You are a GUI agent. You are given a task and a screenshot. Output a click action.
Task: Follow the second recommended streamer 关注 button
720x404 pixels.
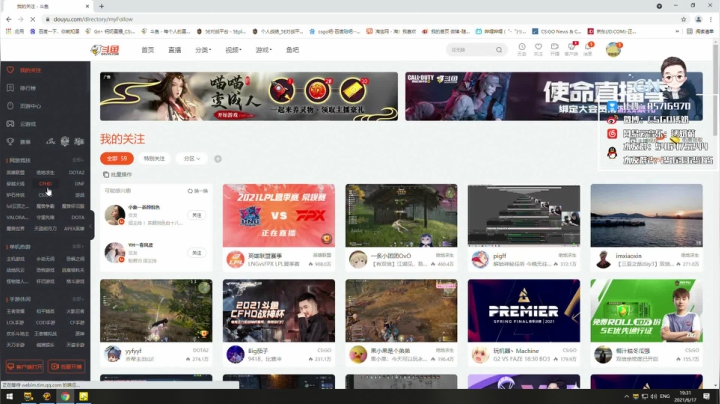[x=197, y=253]
